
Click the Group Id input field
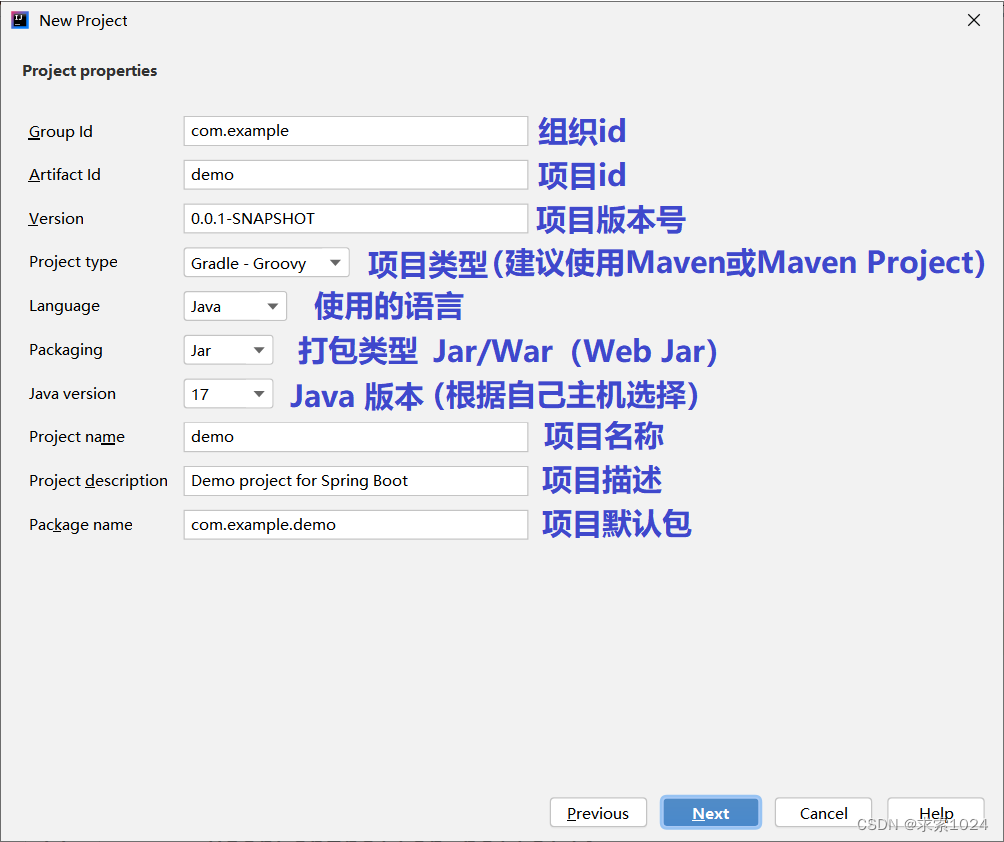pyautogui.click(x=355, y=131)
